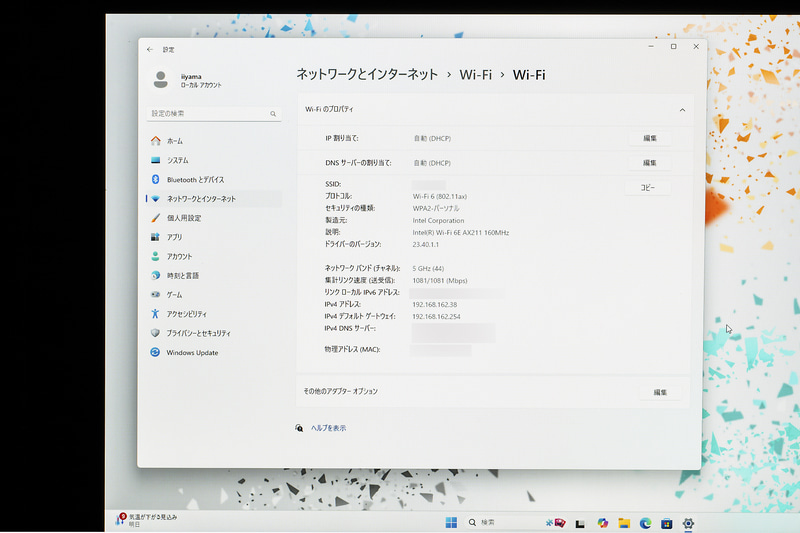Click the プライバシーとセキュリティ shield icon
Image resolution: width=800 pixels, height=533 pixels.
point(155,333)
